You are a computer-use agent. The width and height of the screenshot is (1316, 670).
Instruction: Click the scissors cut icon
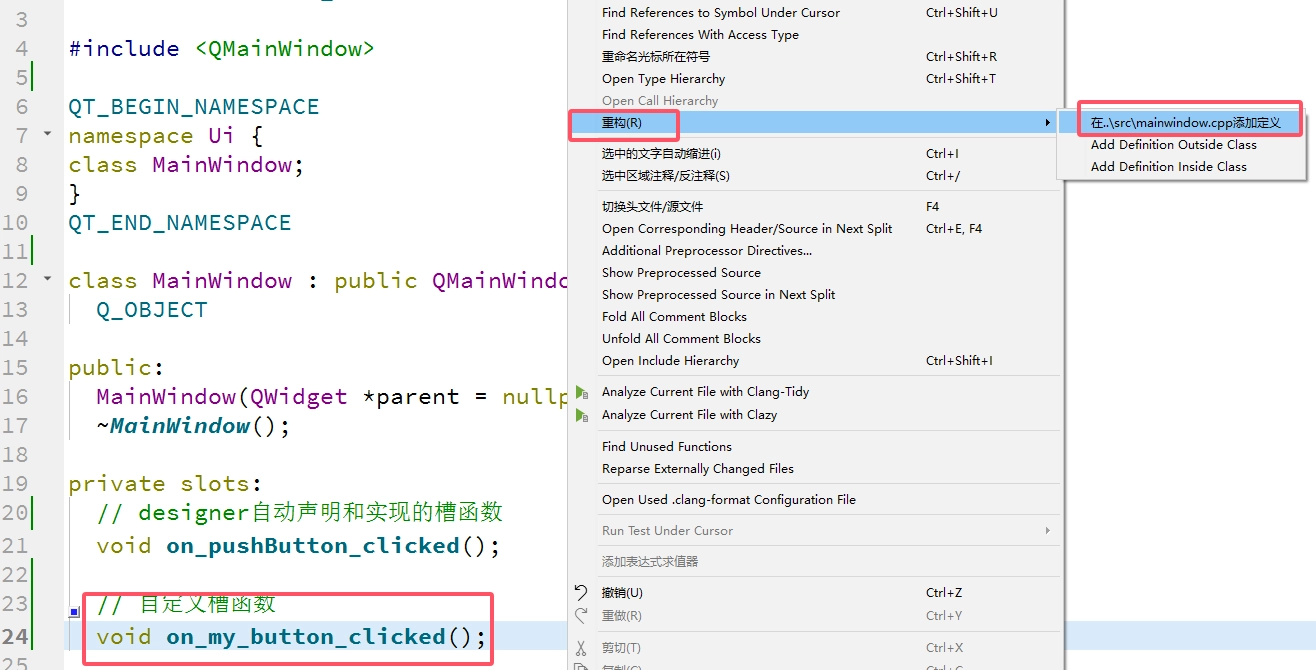pos(582,648)
